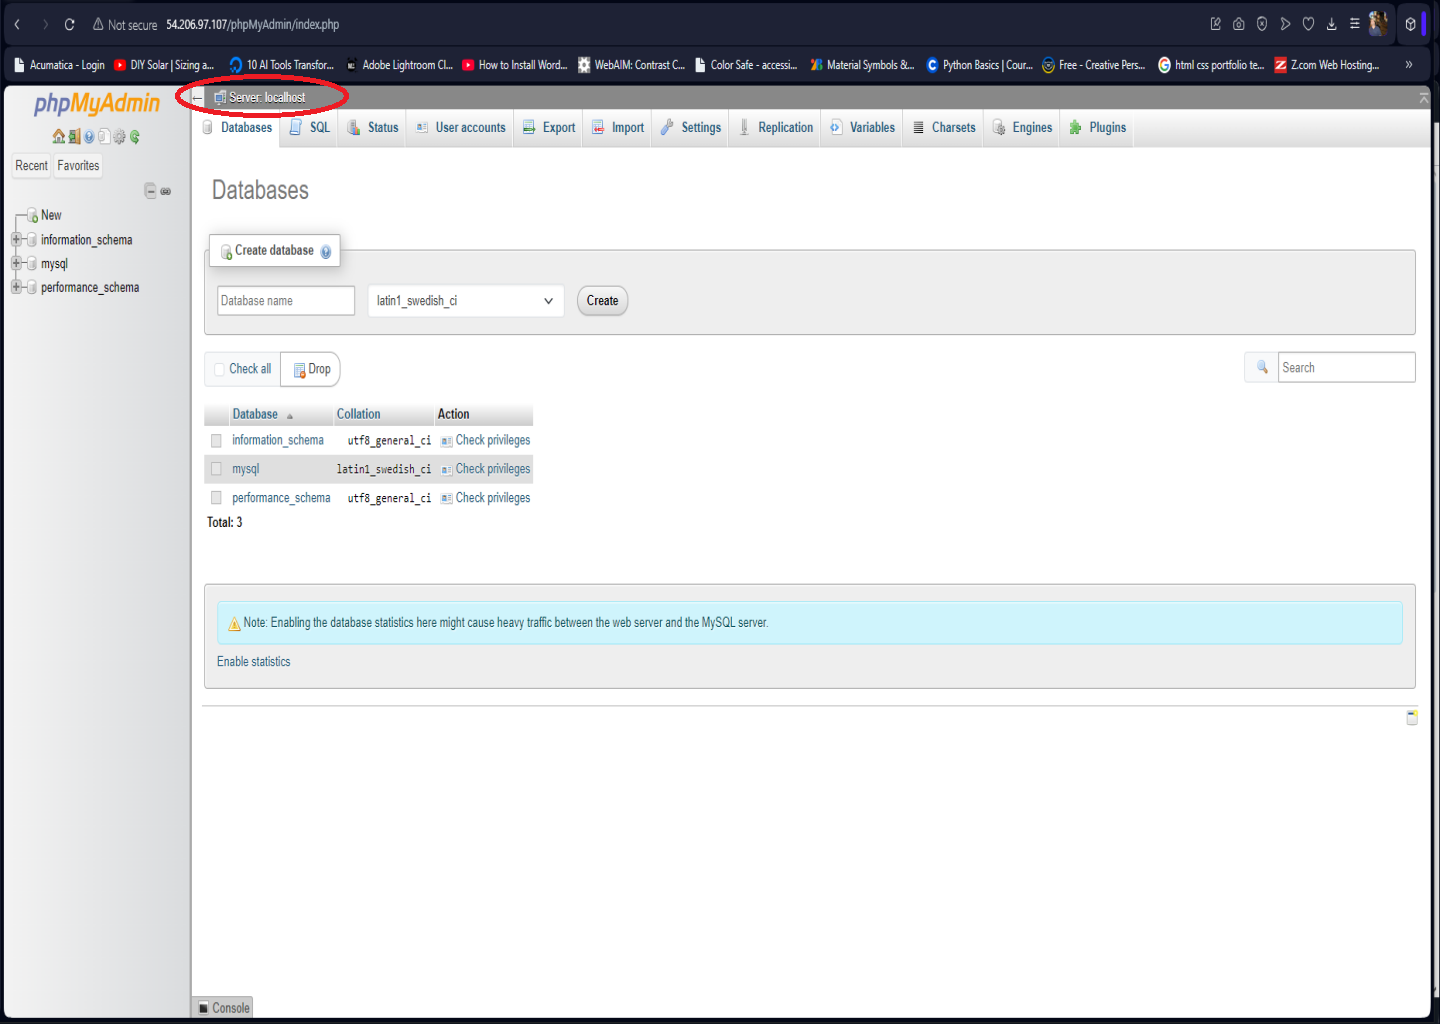Reload navigation panel with green refresh icon
This screenshot has width=1440, height=1024.
coord(134,137)
